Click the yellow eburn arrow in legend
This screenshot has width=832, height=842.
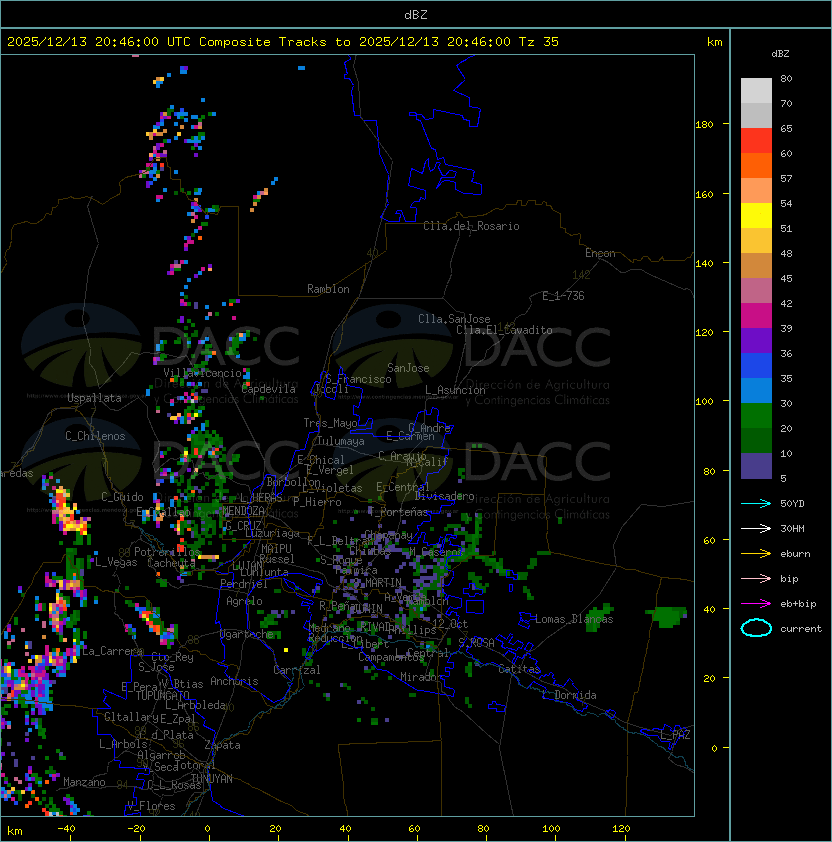756,554
